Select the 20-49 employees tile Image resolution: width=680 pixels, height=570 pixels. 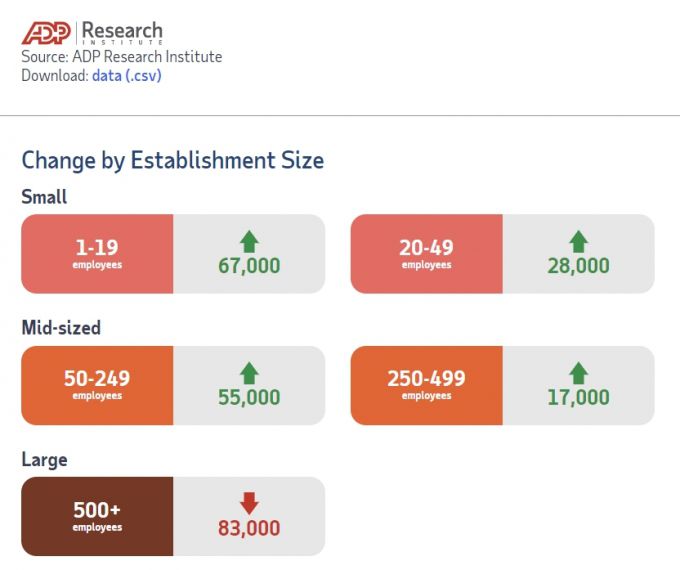click(x=426, y=253)
